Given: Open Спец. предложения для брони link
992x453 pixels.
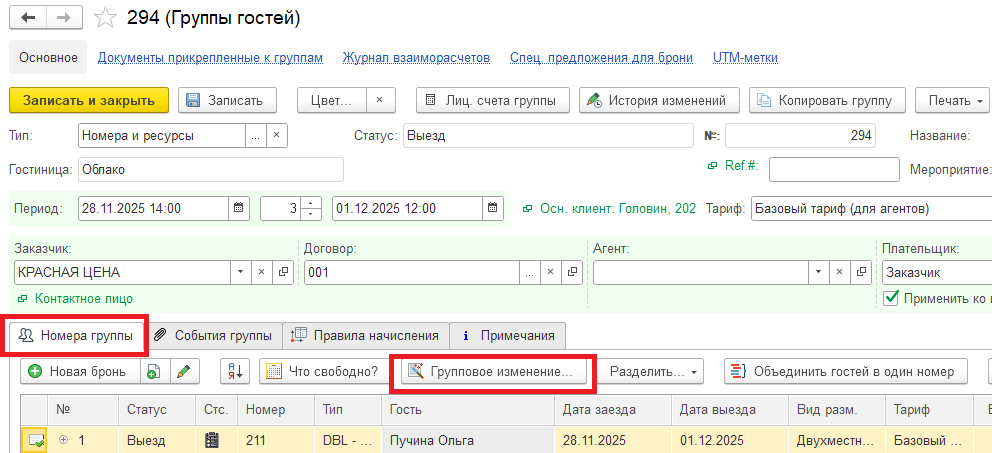Looking at the screenshot, I should click(602, 58).
